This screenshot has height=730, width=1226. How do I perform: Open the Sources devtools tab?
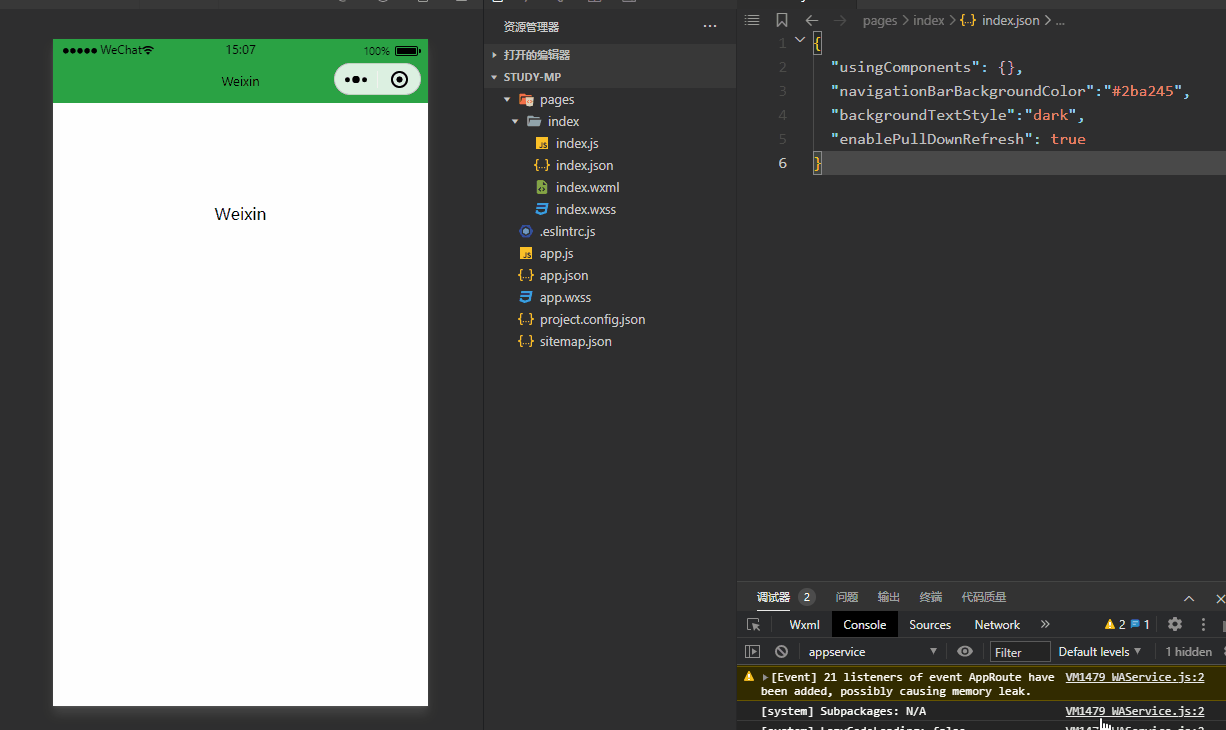coord(930,624)
